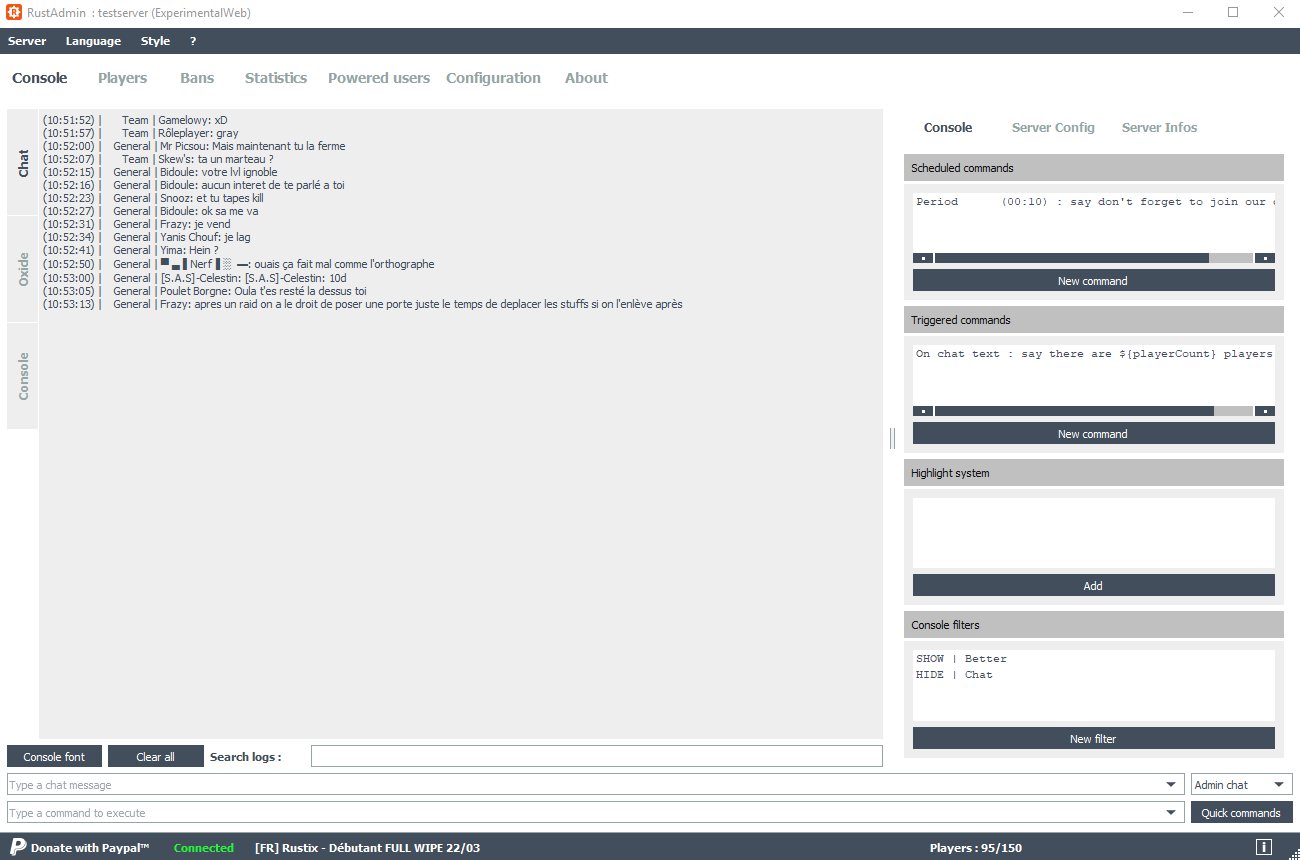Select the vertical Chat tab
This screenshot has width=1300, height=860.
[x=23, y=163]
